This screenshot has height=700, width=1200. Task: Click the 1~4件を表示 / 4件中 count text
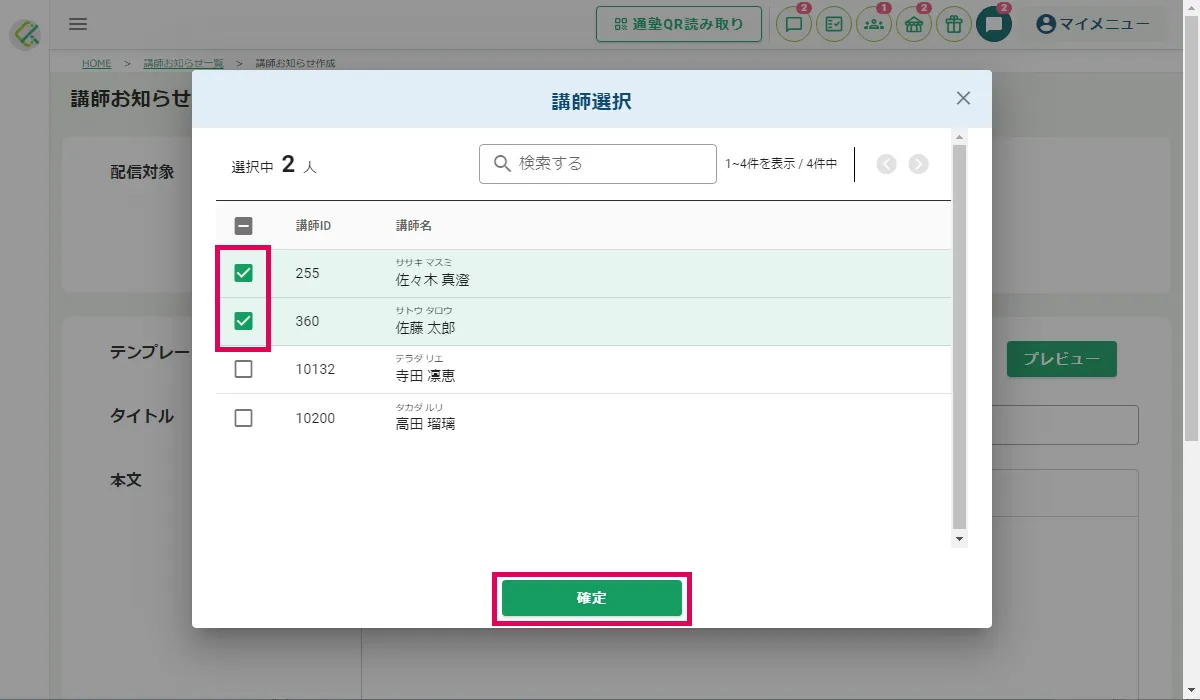click(781, 164)
